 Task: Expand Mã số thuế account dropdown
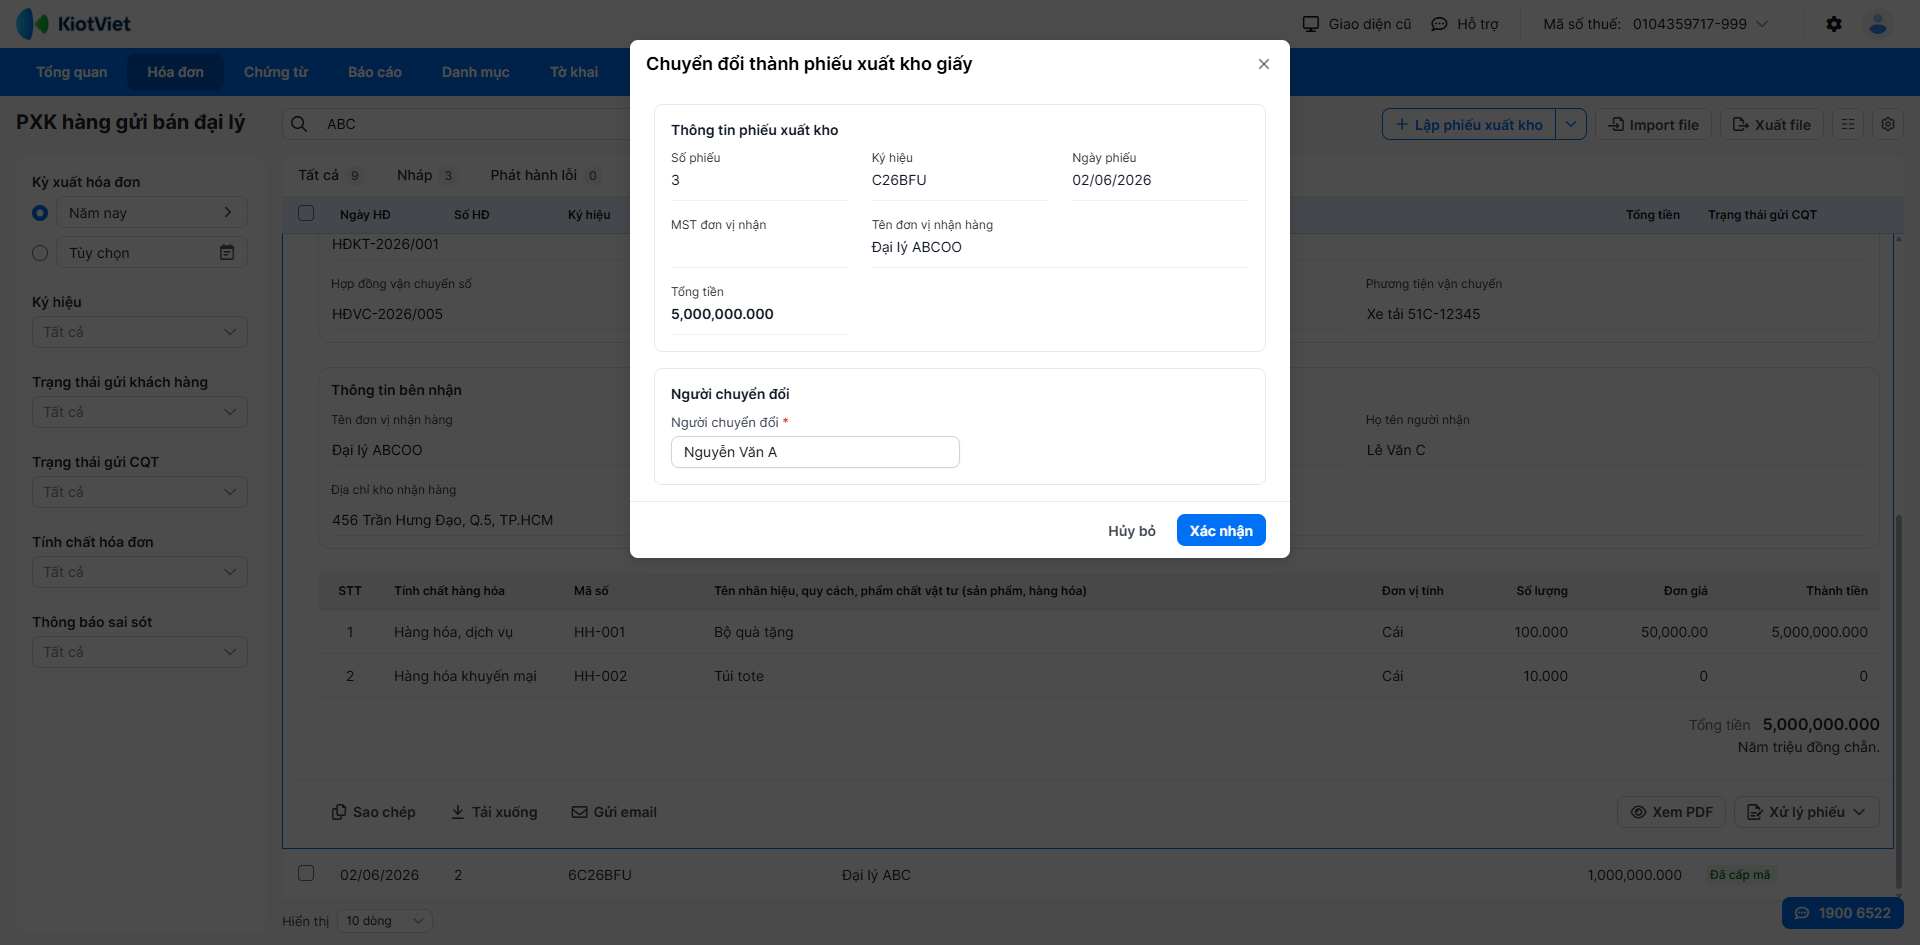[x=1763, y=24]
